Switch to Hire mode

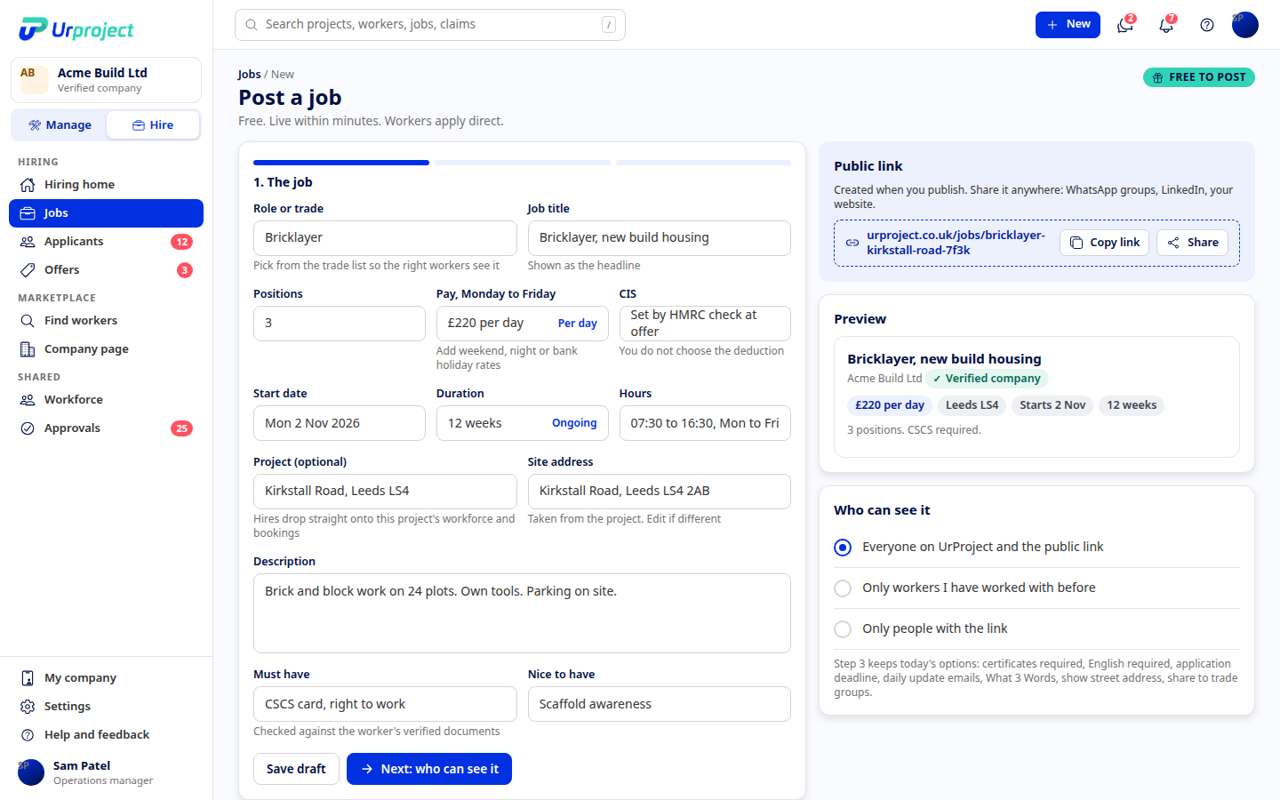[x=153, y=125]
